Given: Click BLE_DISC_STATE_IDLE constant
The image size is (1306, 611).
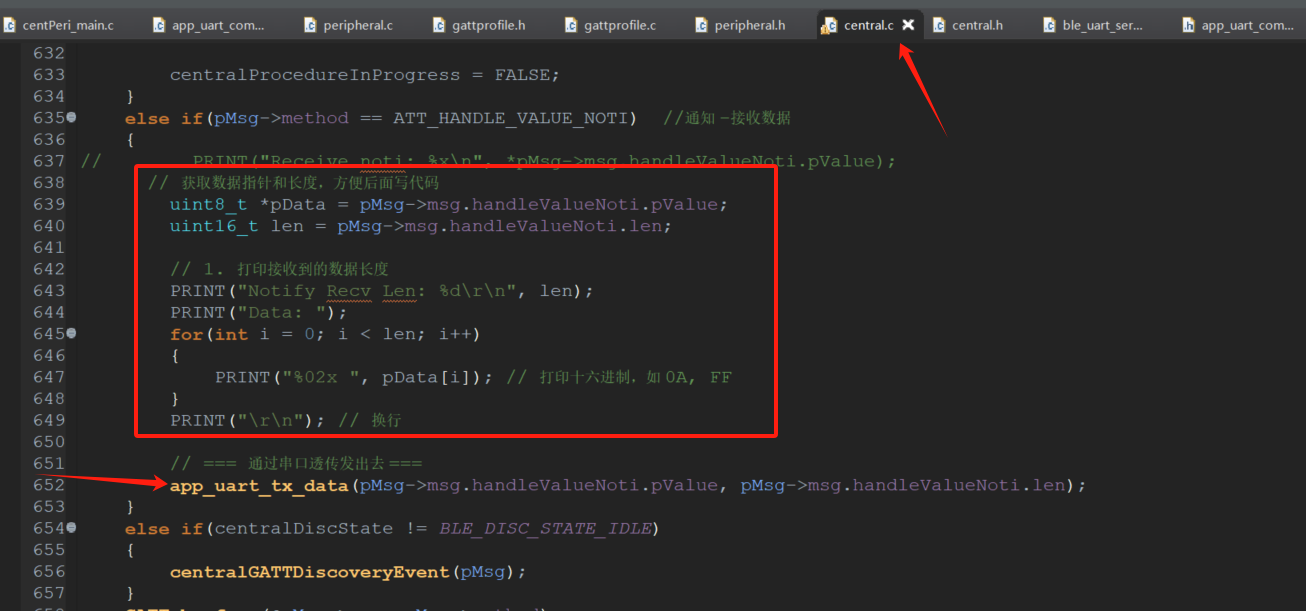Looking at the screenshot, I should tap(544, 528).
